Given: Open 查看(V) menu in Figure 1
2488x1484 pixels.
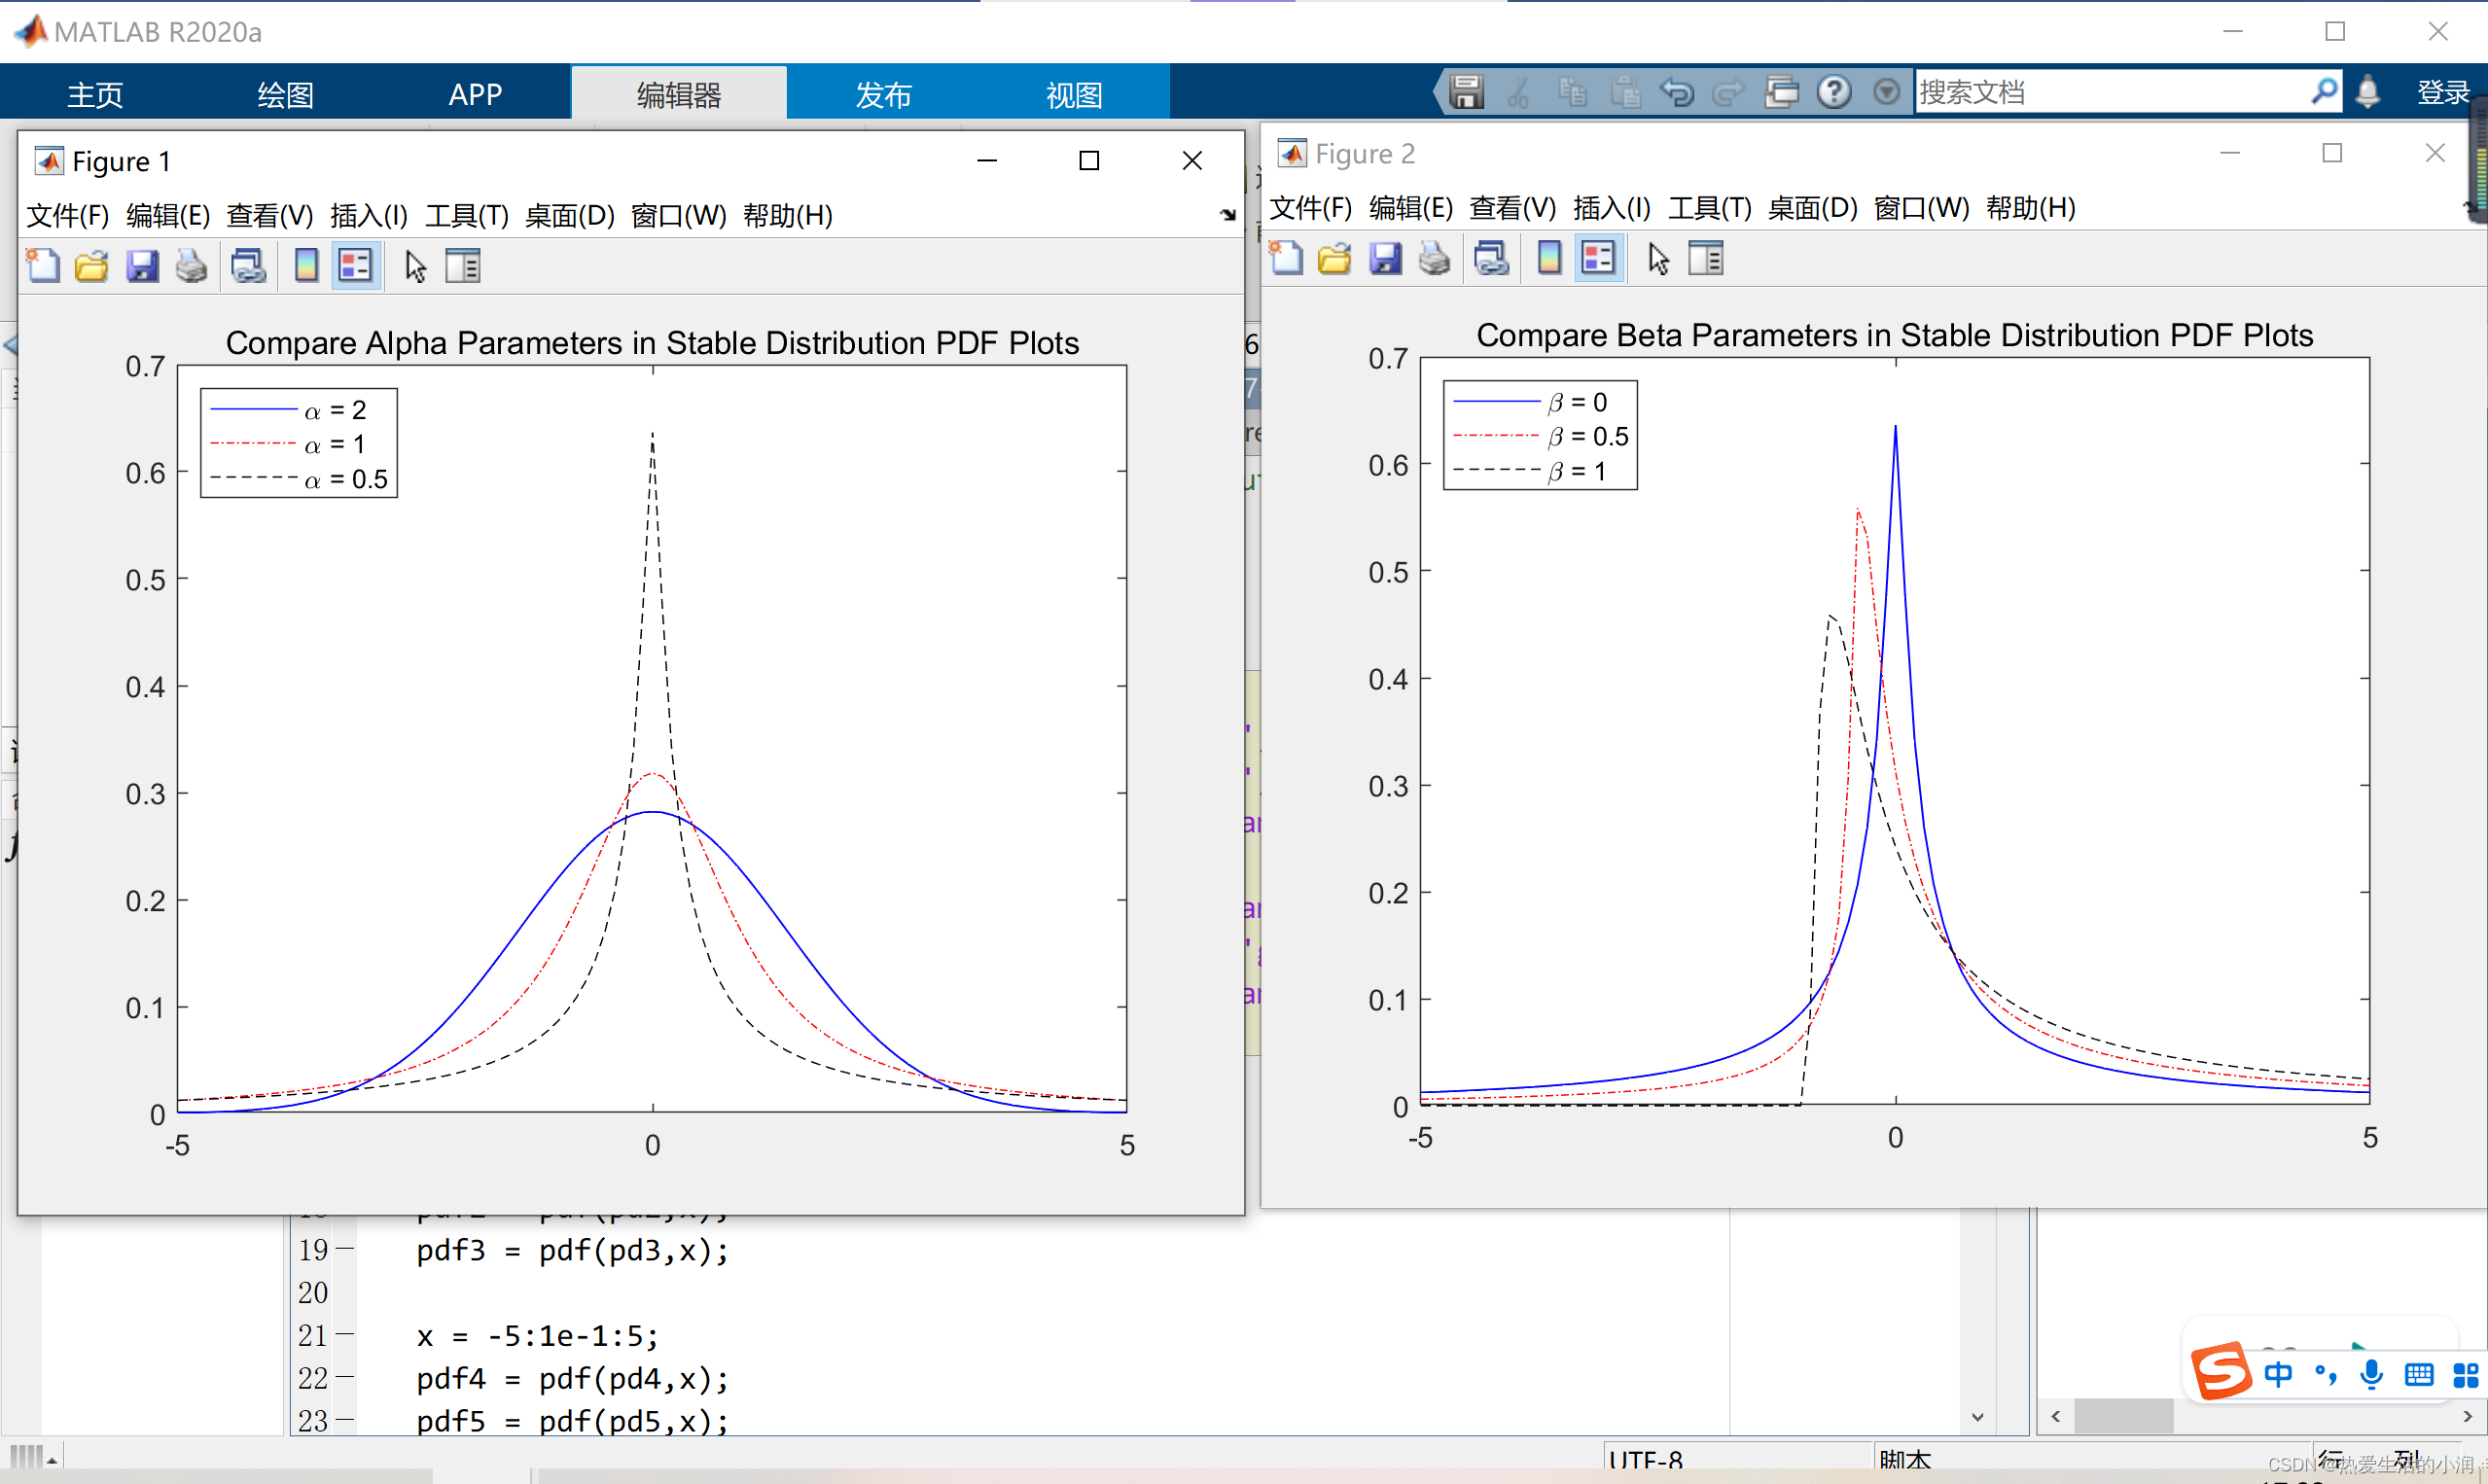Looking at the screenshot, I should [269, 215].
